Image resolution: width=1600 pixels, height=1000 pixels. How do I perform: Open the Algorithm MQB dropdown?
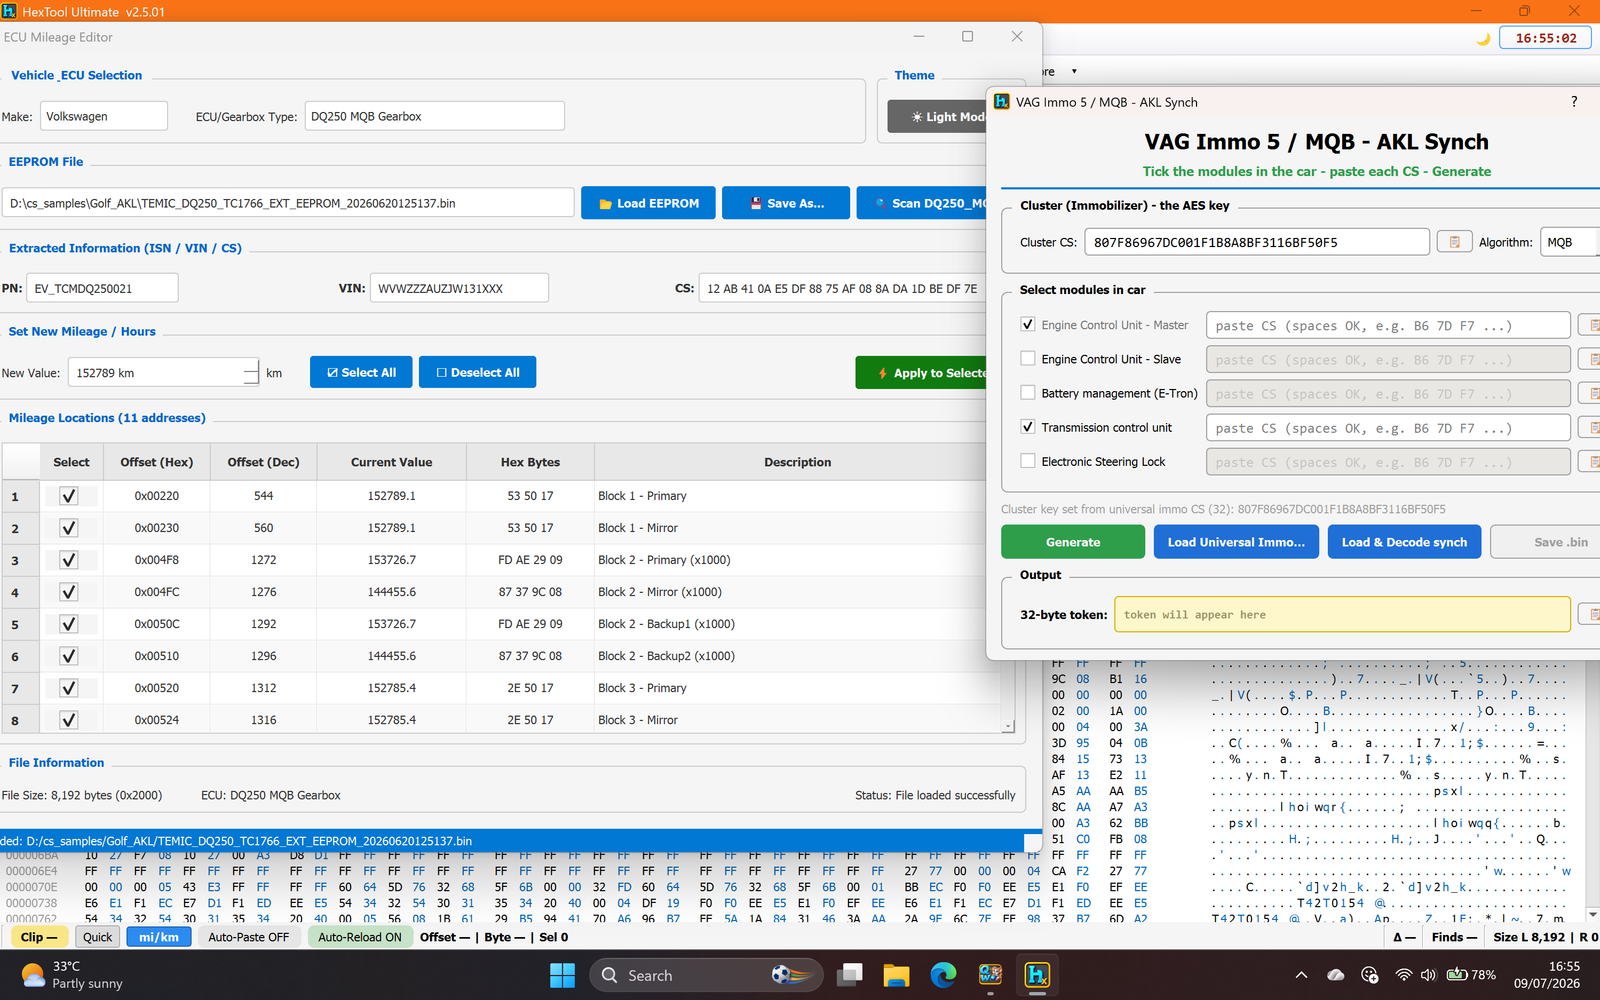tap(1569, 242)
